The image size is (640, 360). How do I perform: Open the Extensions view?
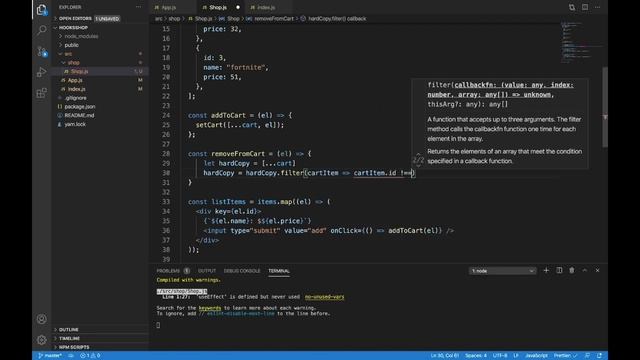tap(42, 93)
